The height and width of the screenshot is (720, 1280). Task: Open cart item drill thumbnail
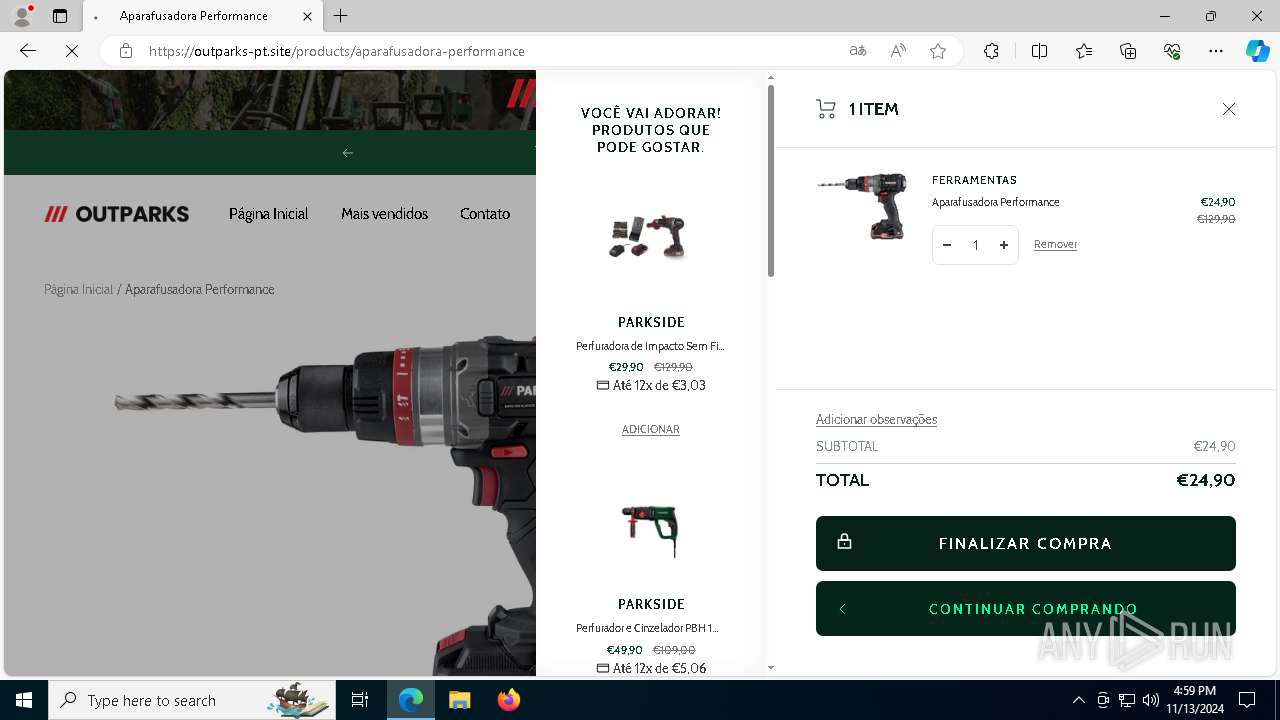862,205
